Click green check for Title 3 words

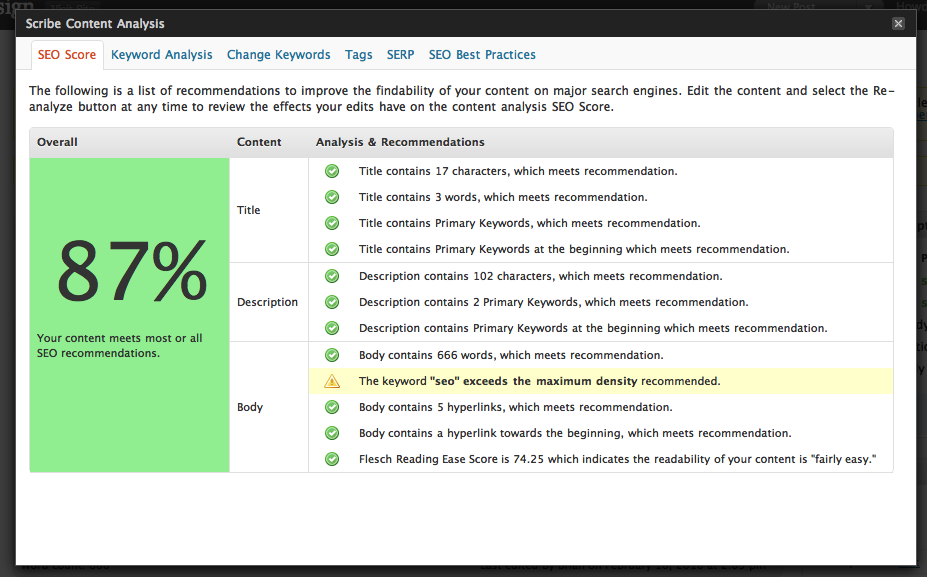pos(332,197)
